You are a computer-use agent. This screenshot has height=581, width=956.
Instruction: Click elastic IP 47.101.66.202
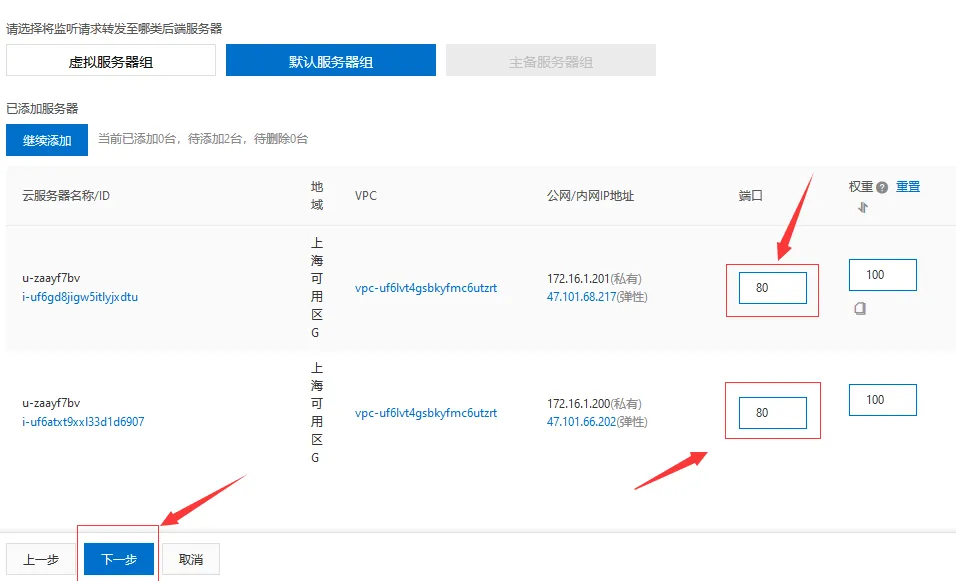pyautogui.click(x=581, y=422)
